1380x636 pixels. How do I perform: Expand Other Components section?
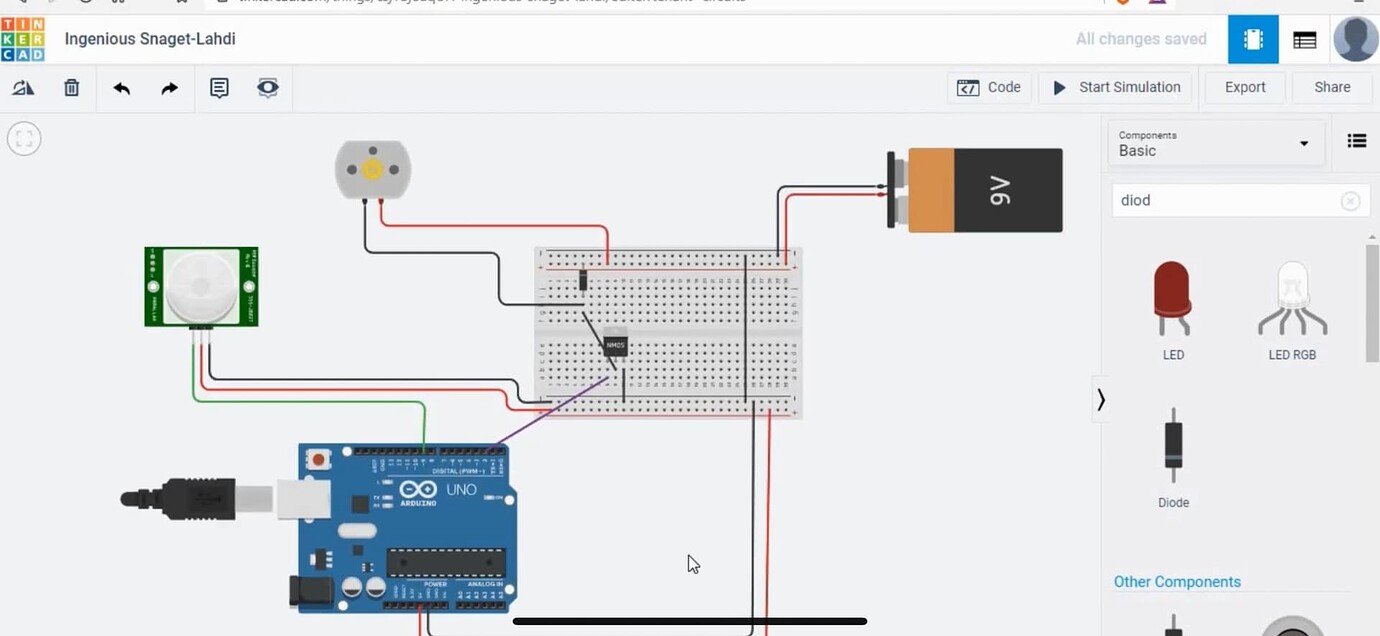tap(1177, 581)
